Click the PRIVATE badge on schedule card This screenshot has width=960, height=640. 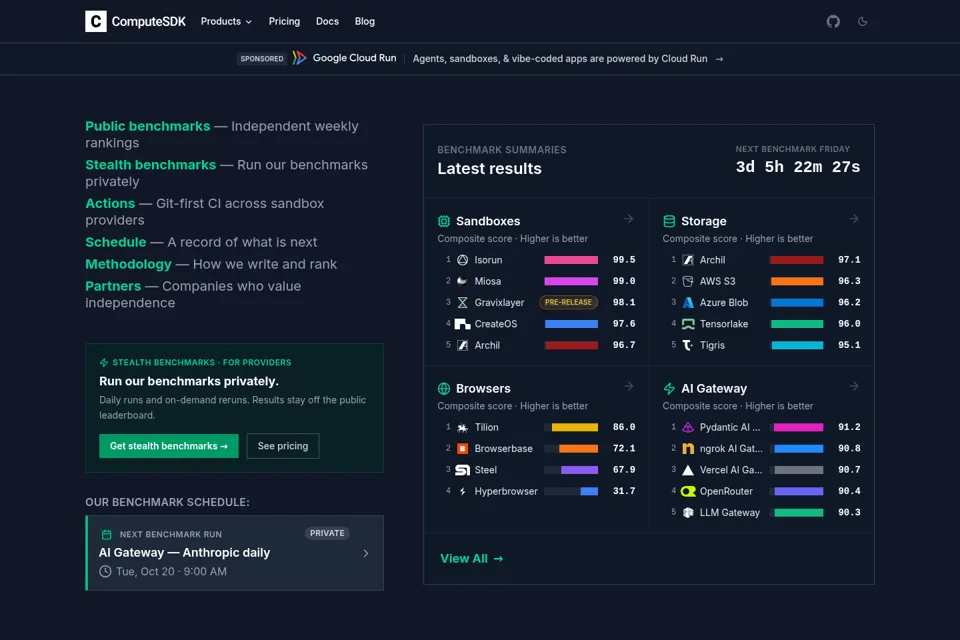[x=327, y=533]
